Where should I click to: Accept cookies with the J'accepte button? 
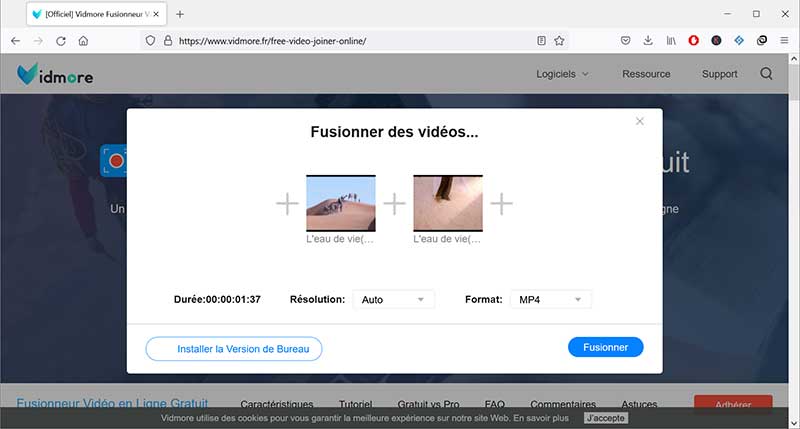coord(606,418)
